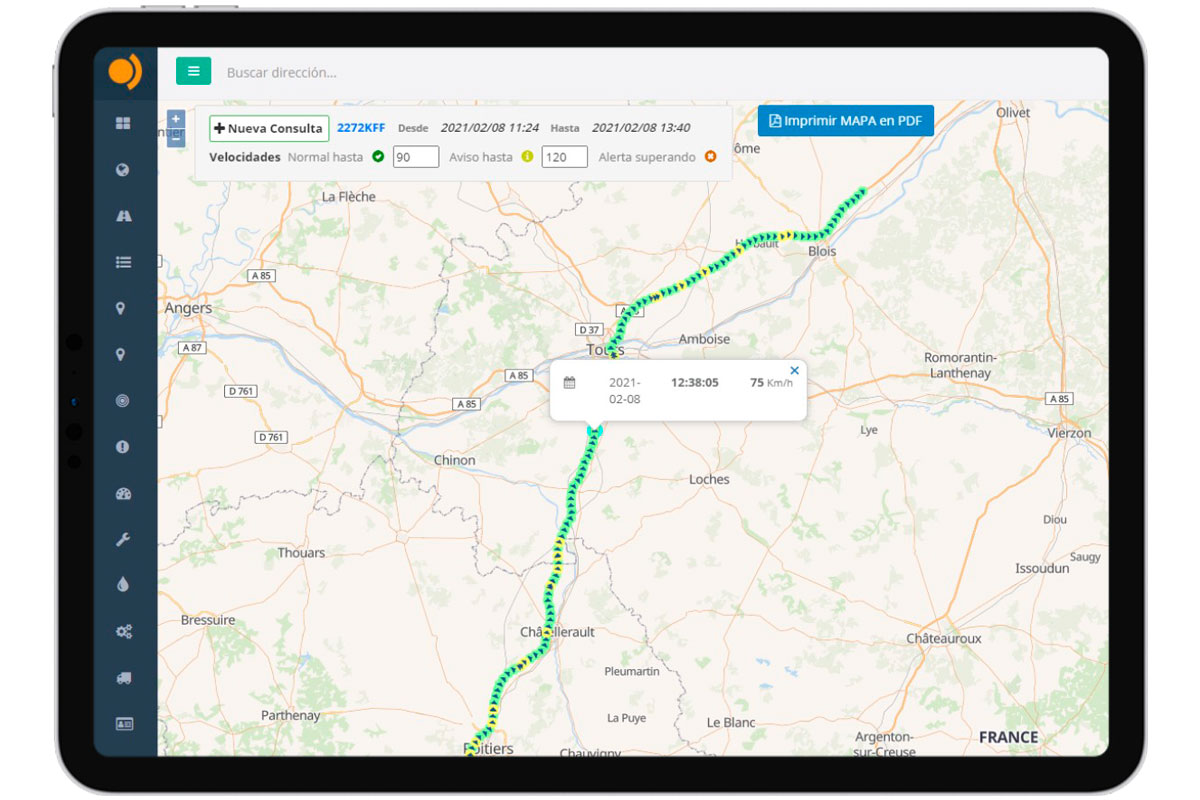
Task: Click Imprimir MAPA en PDF button
Action: click(x=845, y=121)
